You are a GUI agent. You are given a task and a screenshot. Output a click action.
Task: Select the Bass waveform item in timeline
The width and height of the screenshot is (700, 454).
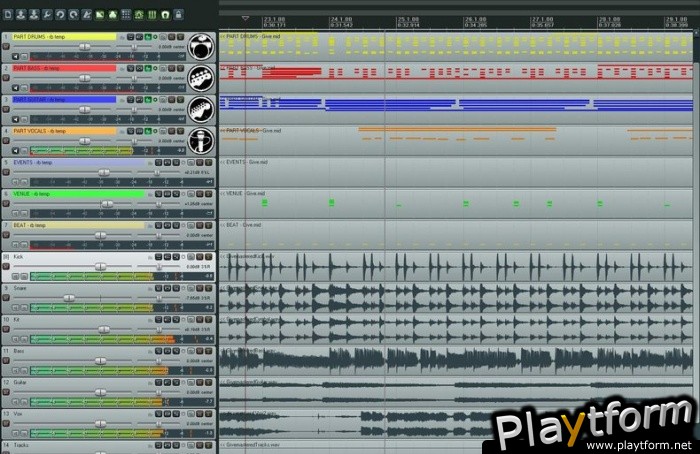point(455,360)
